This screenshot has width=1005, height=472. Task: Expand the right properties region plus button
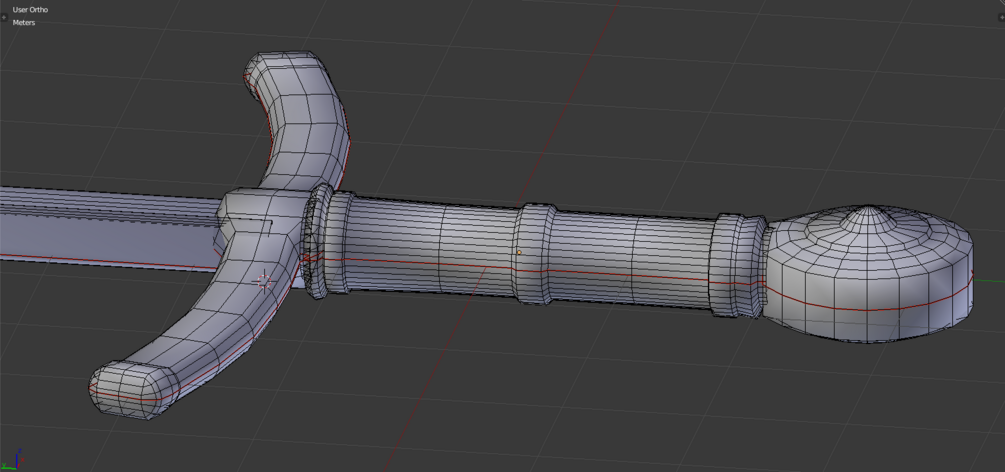coord(1002,17)
